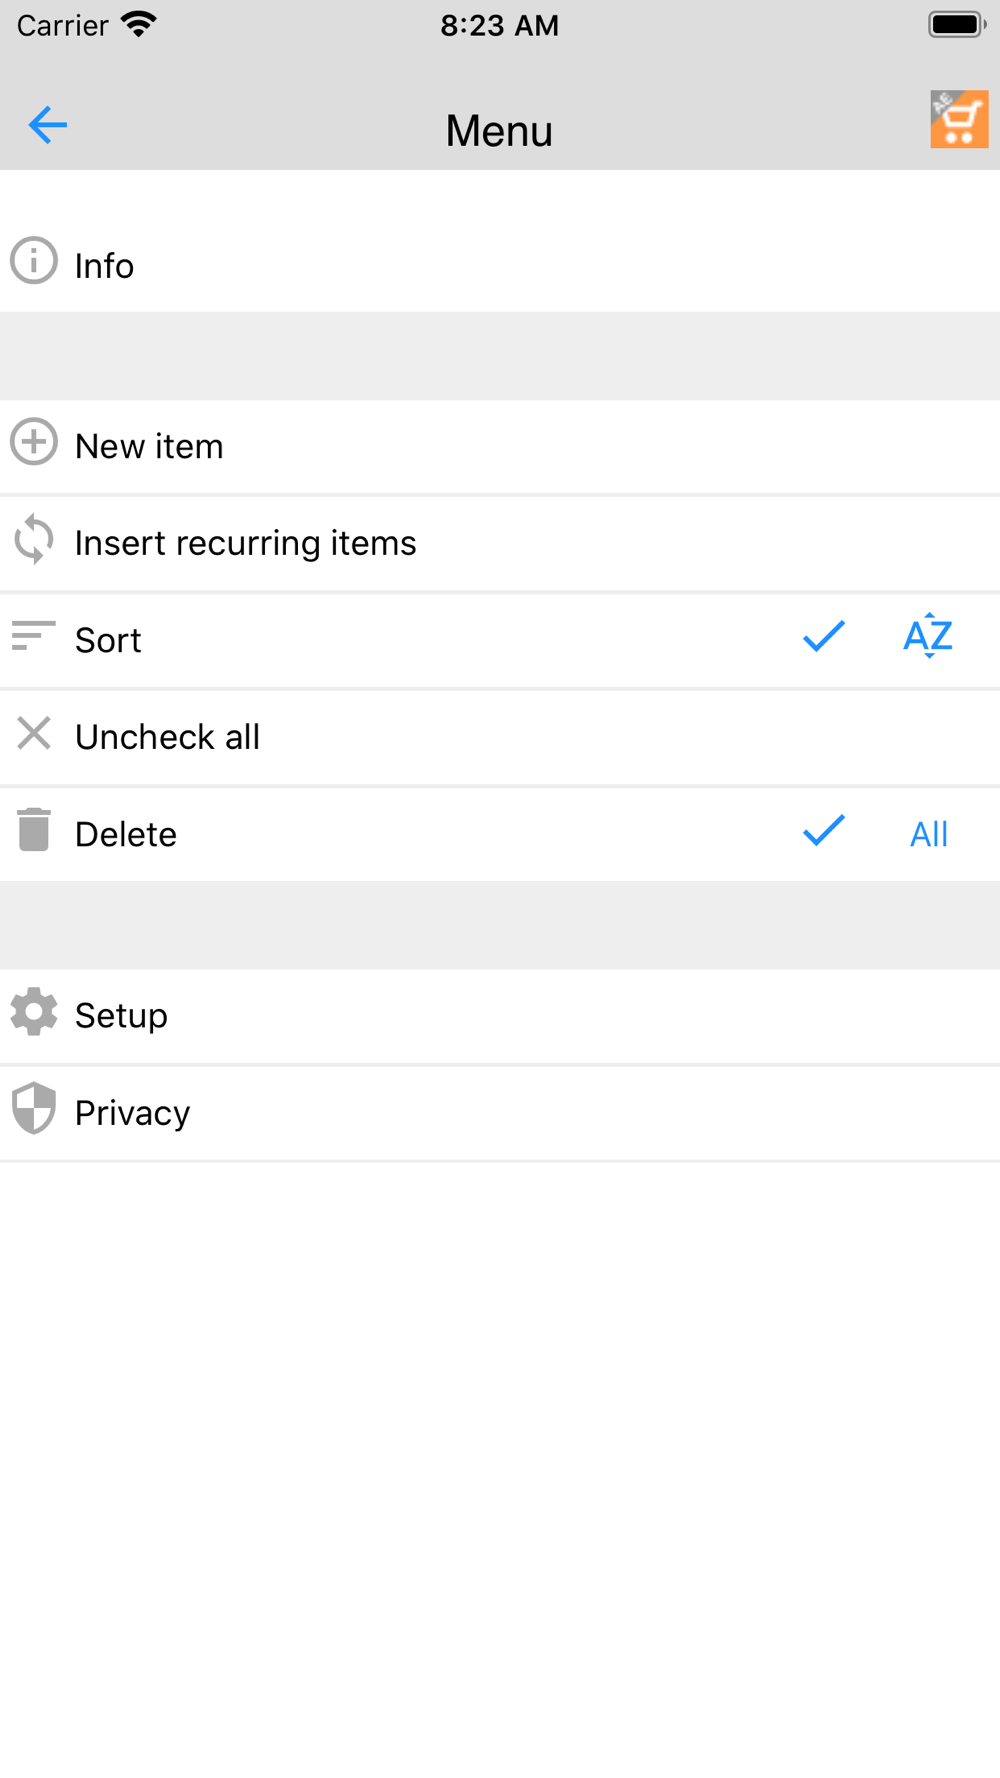
Task: Click the plus icon for New item
Action: tap(34, 441)
